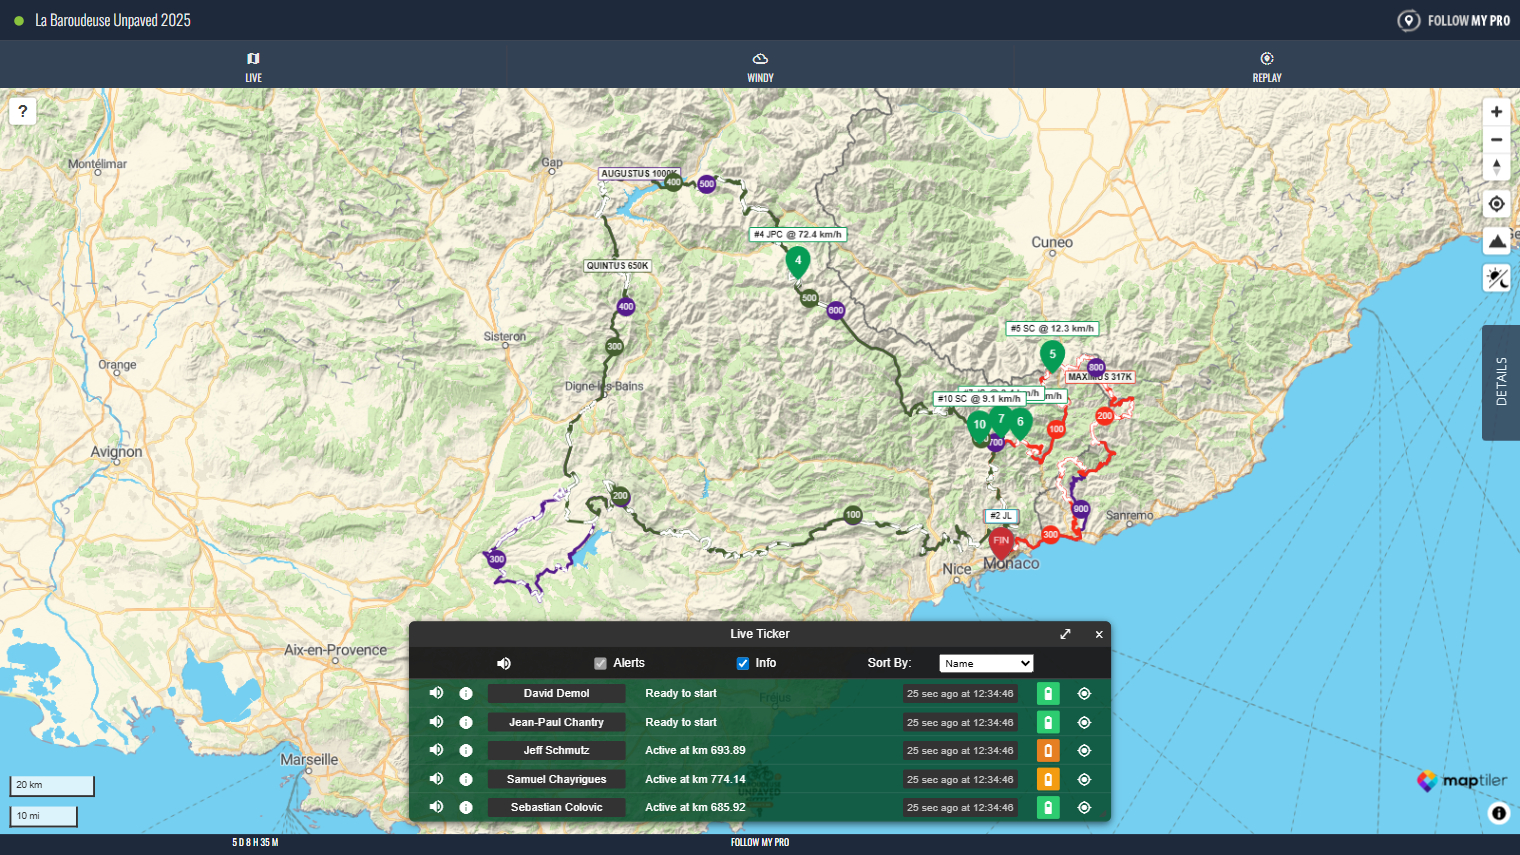Viewport: 1520px width, 855px height.
Task: Zoom in on the map
Action: (1496, 112)
